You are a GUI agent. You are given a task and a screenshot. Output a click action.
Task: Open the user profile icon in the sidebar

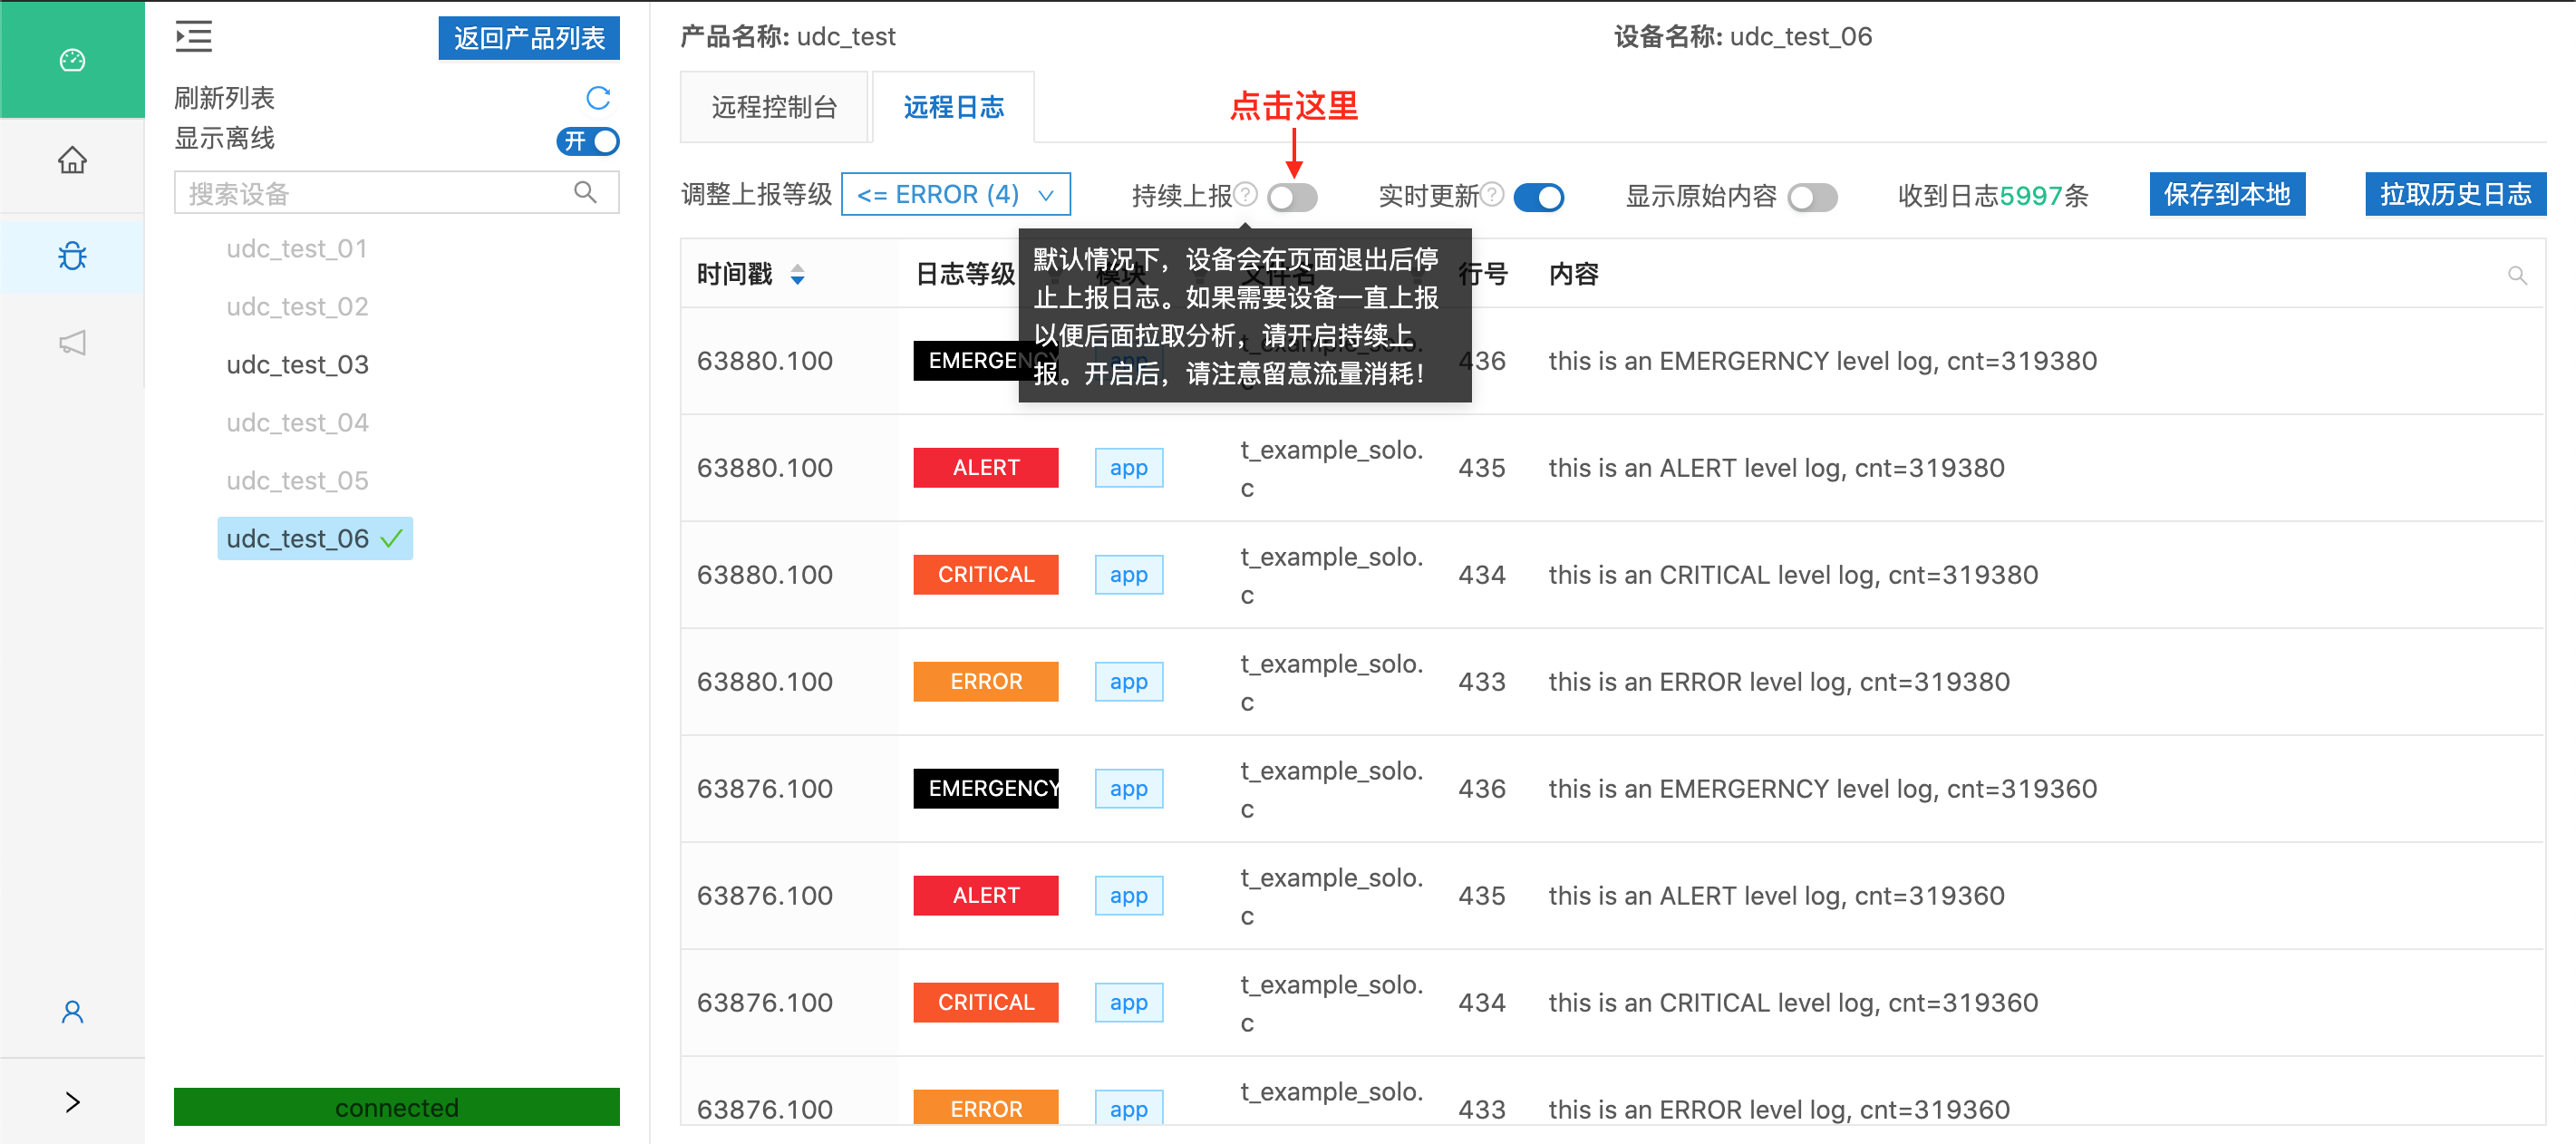(72, 1012)
